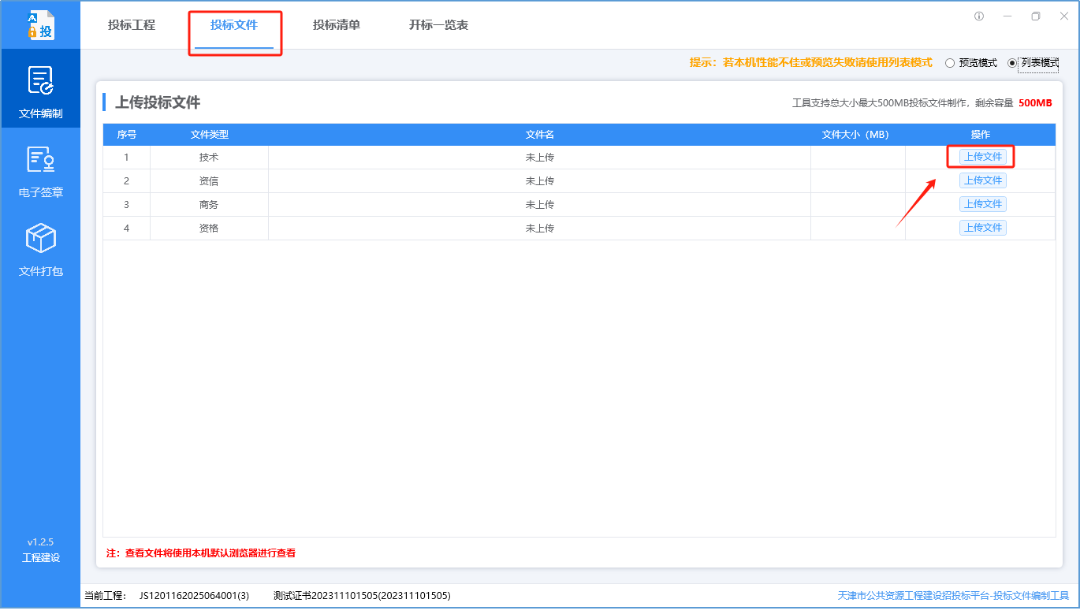Image resolution: width=1080 pixels, height=610 pixels.
Task: Select the 列表模式 radio option
Action: tap(1010, 62)
